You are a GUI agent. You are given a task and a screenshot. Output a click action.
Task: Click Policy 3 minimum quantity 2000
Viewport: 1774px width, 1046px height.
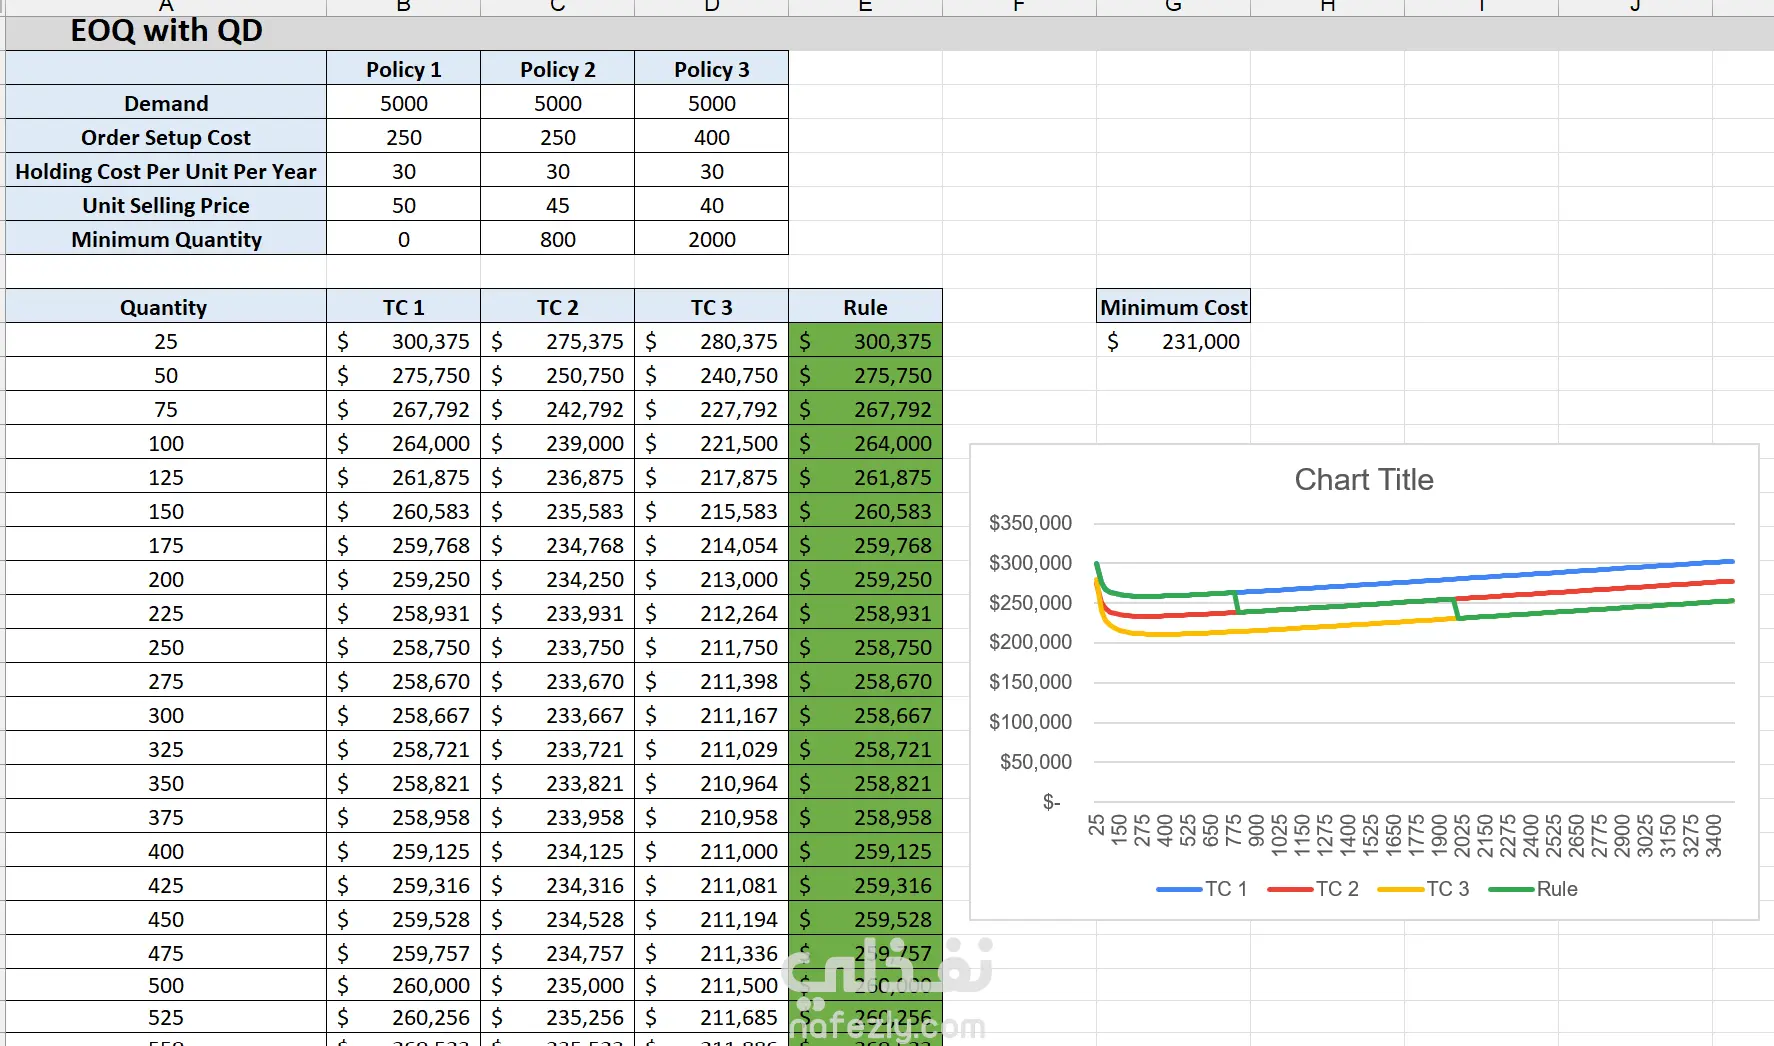click(711, 239)
